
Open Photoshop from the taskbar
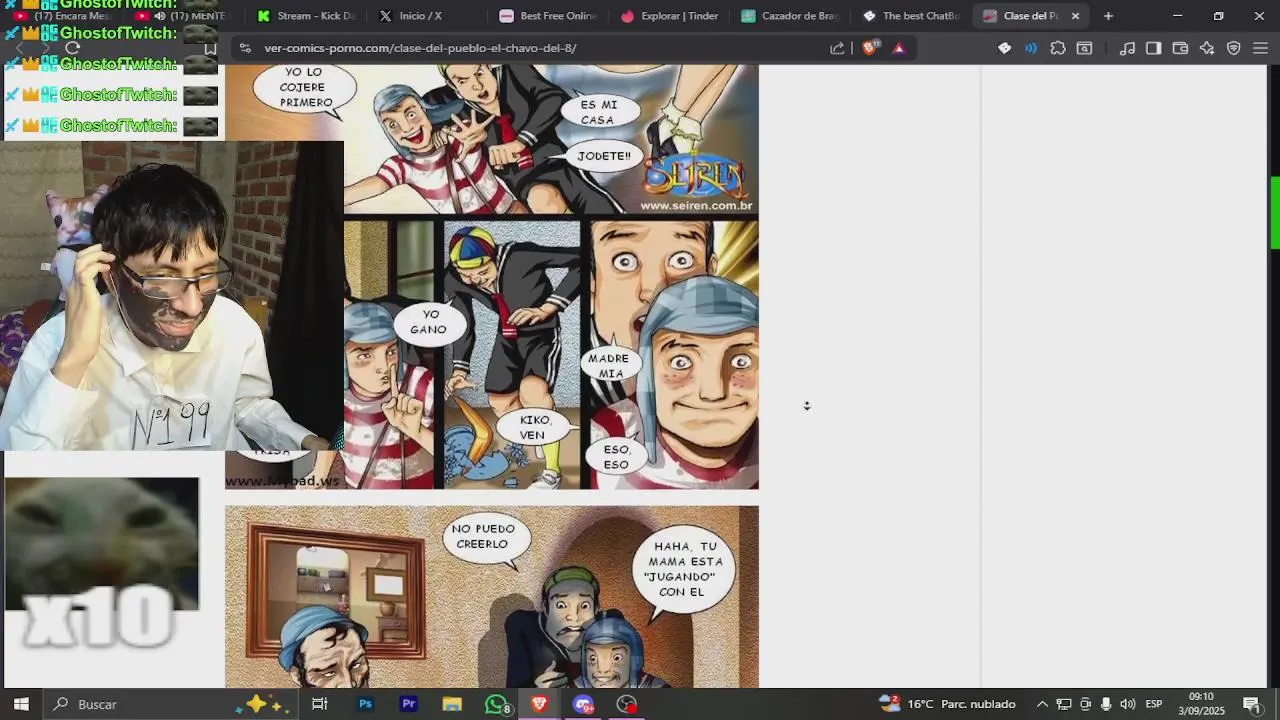[365, 704]
